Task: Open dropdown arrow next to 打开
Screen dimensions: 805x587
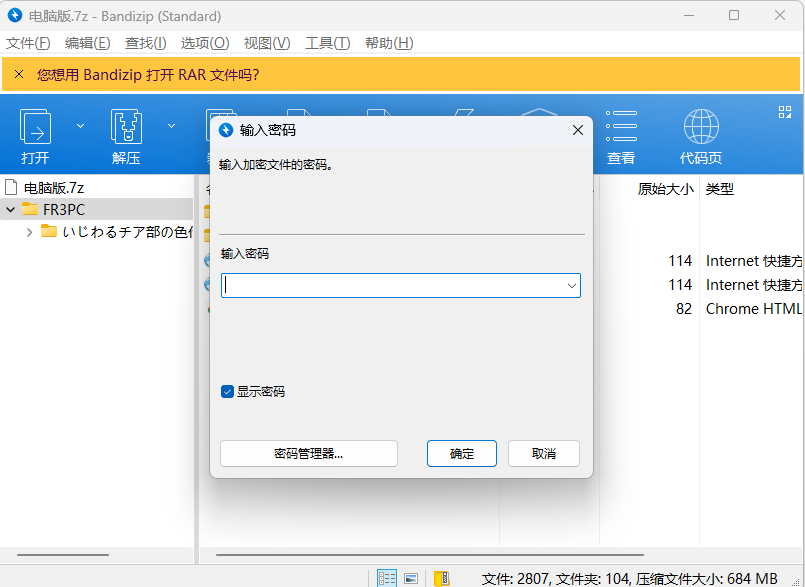Action: [x=81, y=126]
